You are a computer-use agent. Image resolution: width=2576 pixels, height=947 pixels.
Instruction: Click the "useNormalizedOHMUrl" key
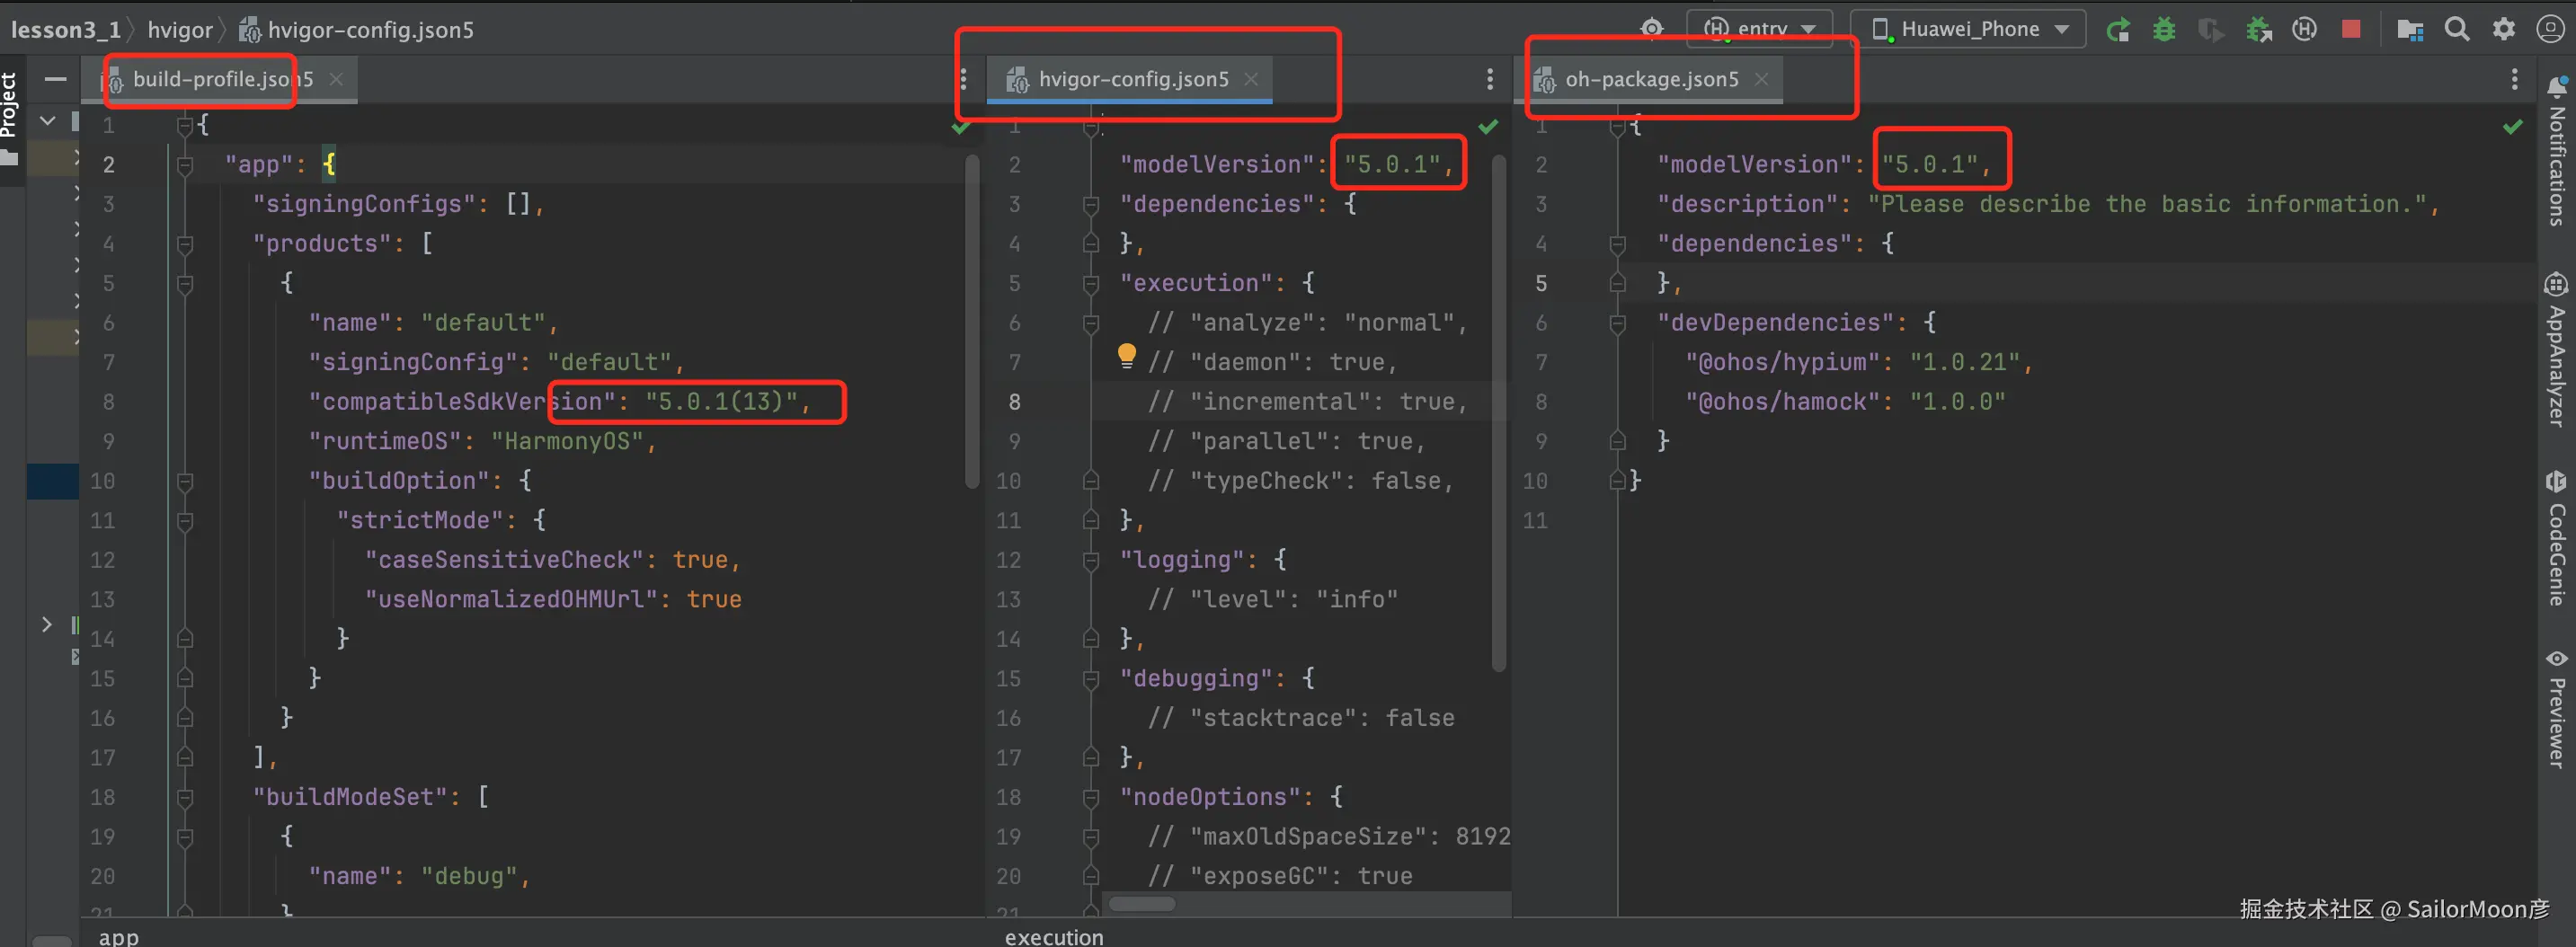tap(511, 600)
